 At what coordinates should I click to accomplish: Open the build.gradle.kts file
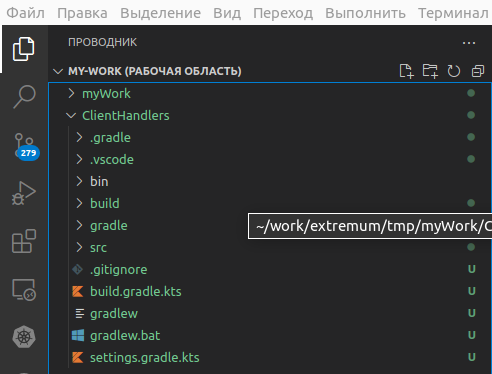point(136,292)
